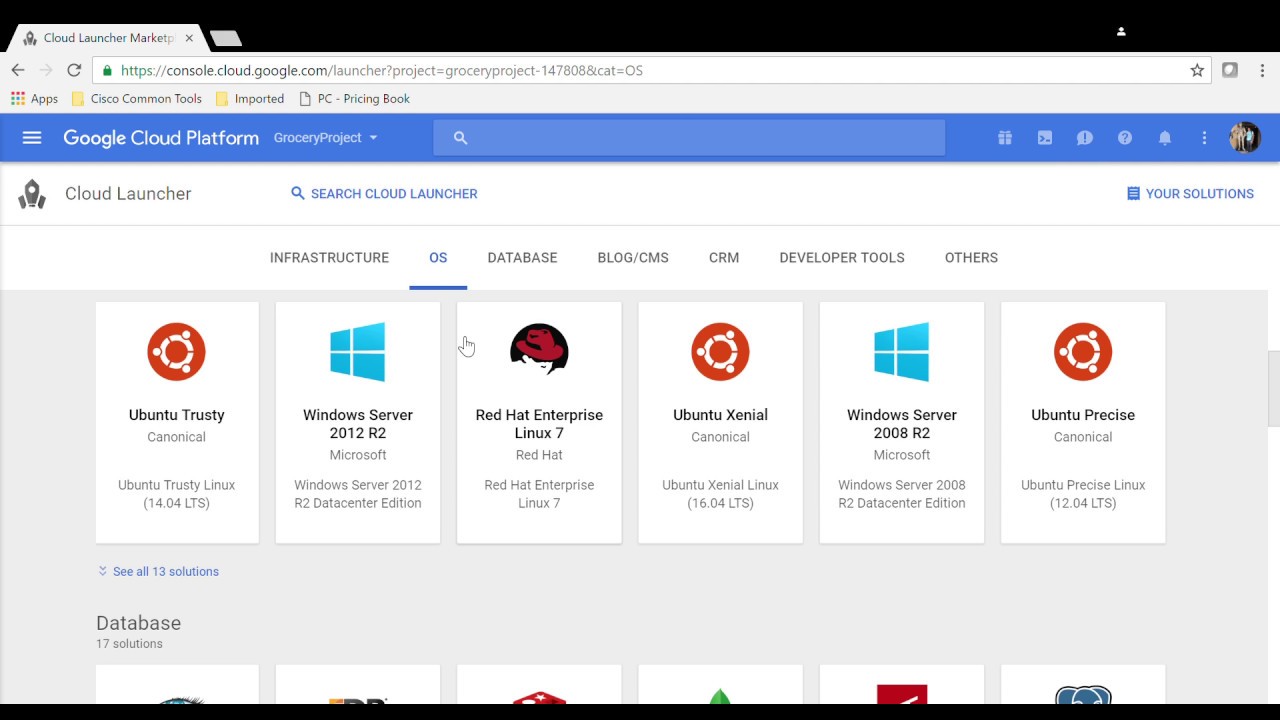The width and height of the screenshot is (1280, 720).
Task: Click the Windows Server 2008 R2 logo
Action: pyautogui.click(x=902, y=352)
